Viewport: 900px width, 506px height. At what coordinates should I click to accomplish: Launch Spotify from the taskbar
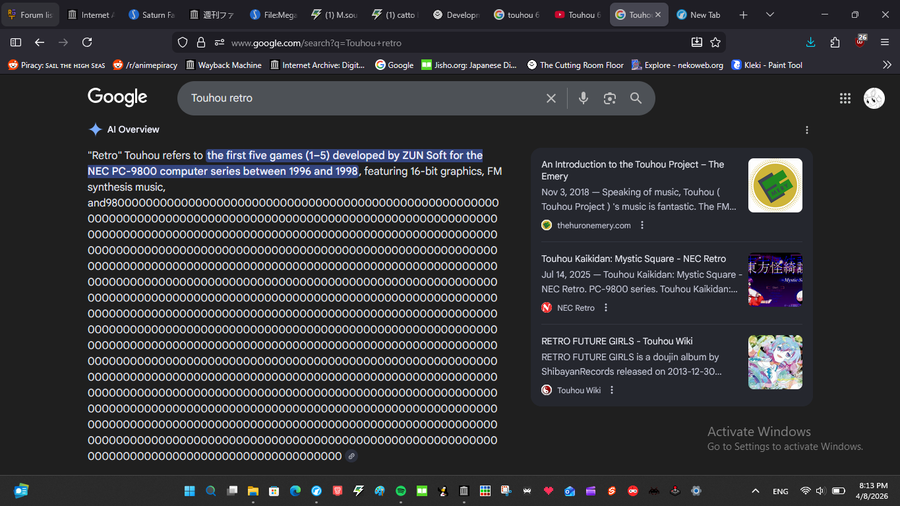coord(401,491)
